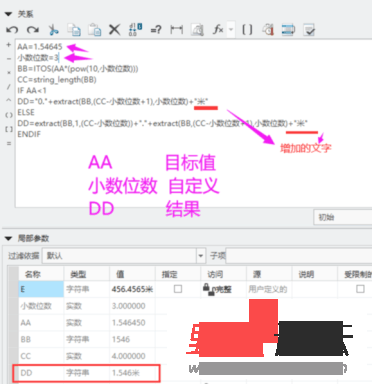Select the AA parameter name cell
372x384 pixels.
pos(41,322)
